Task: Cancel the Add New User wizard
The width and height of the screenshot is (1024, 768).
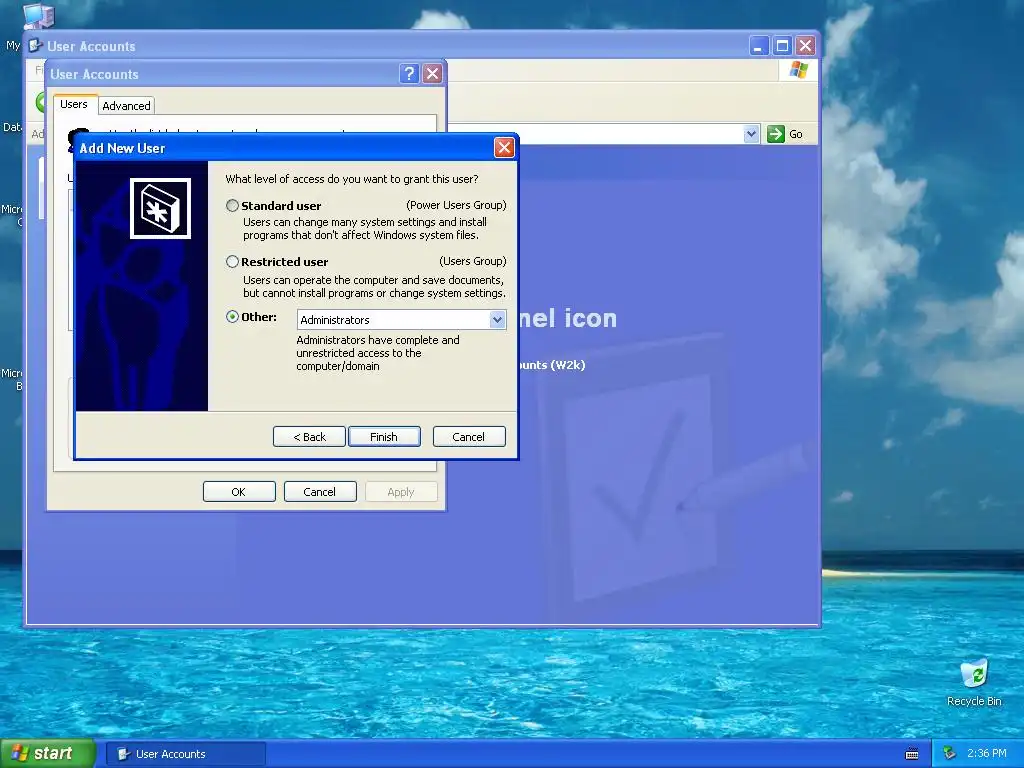Action: [469, 436]
